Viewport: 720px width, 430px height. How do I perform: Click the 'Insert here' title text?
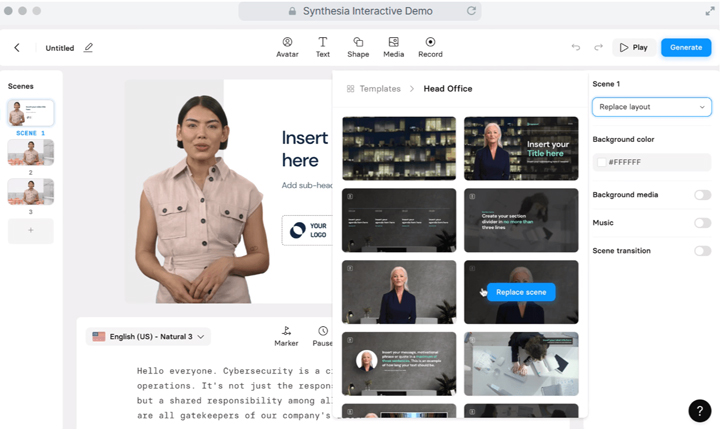pos(305,149)
